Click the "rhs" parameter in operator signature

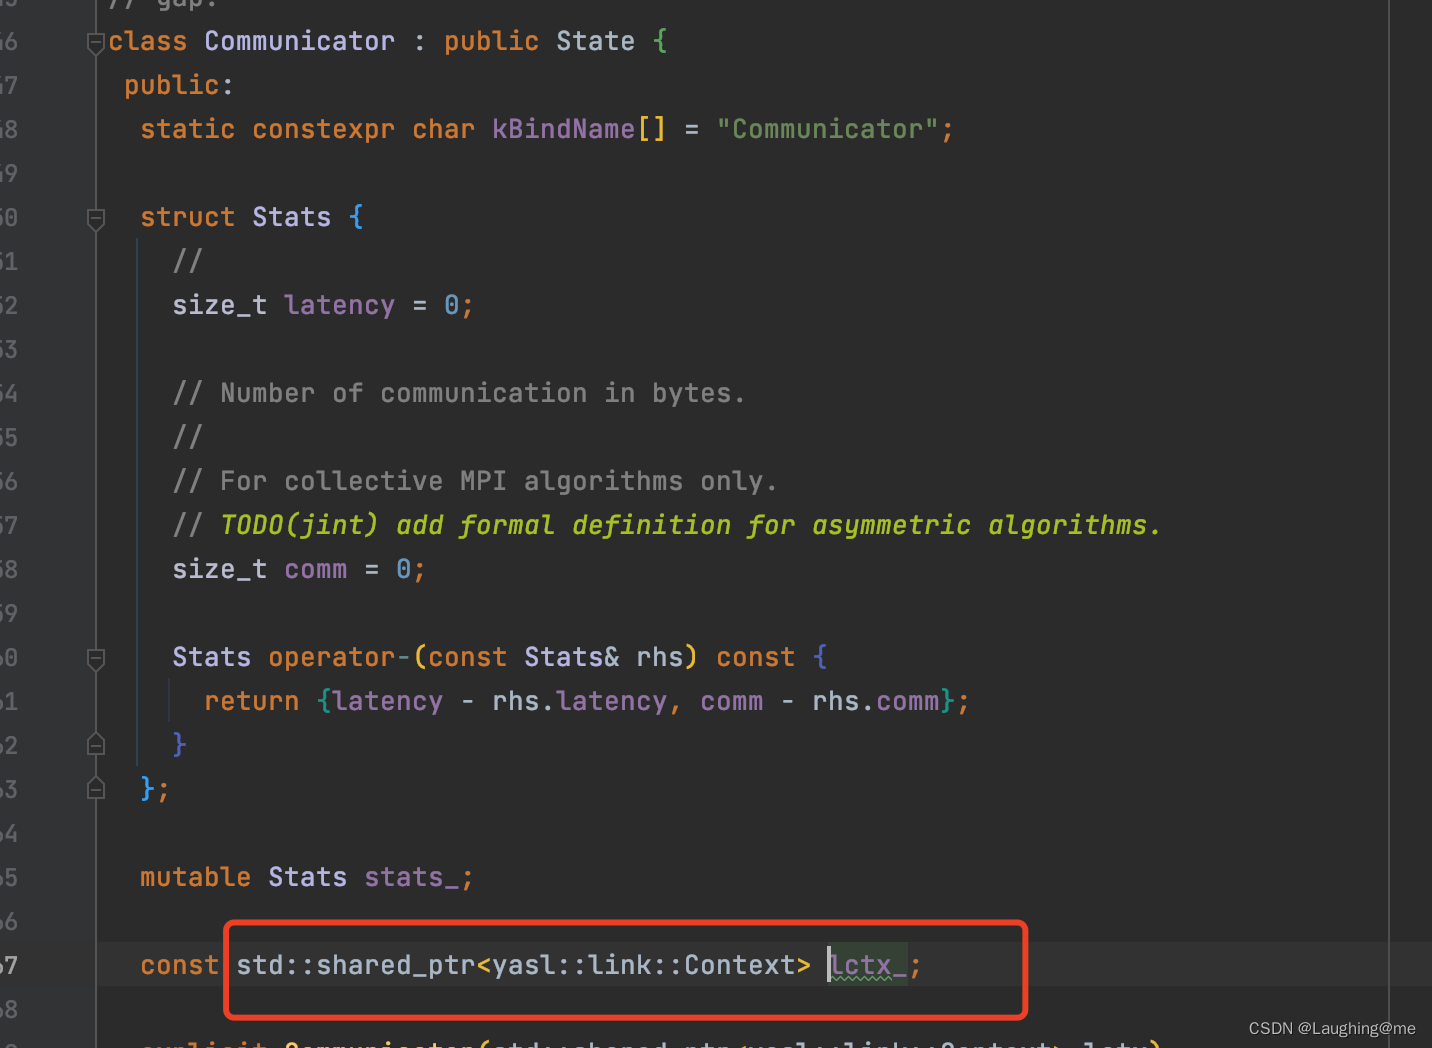659,657
